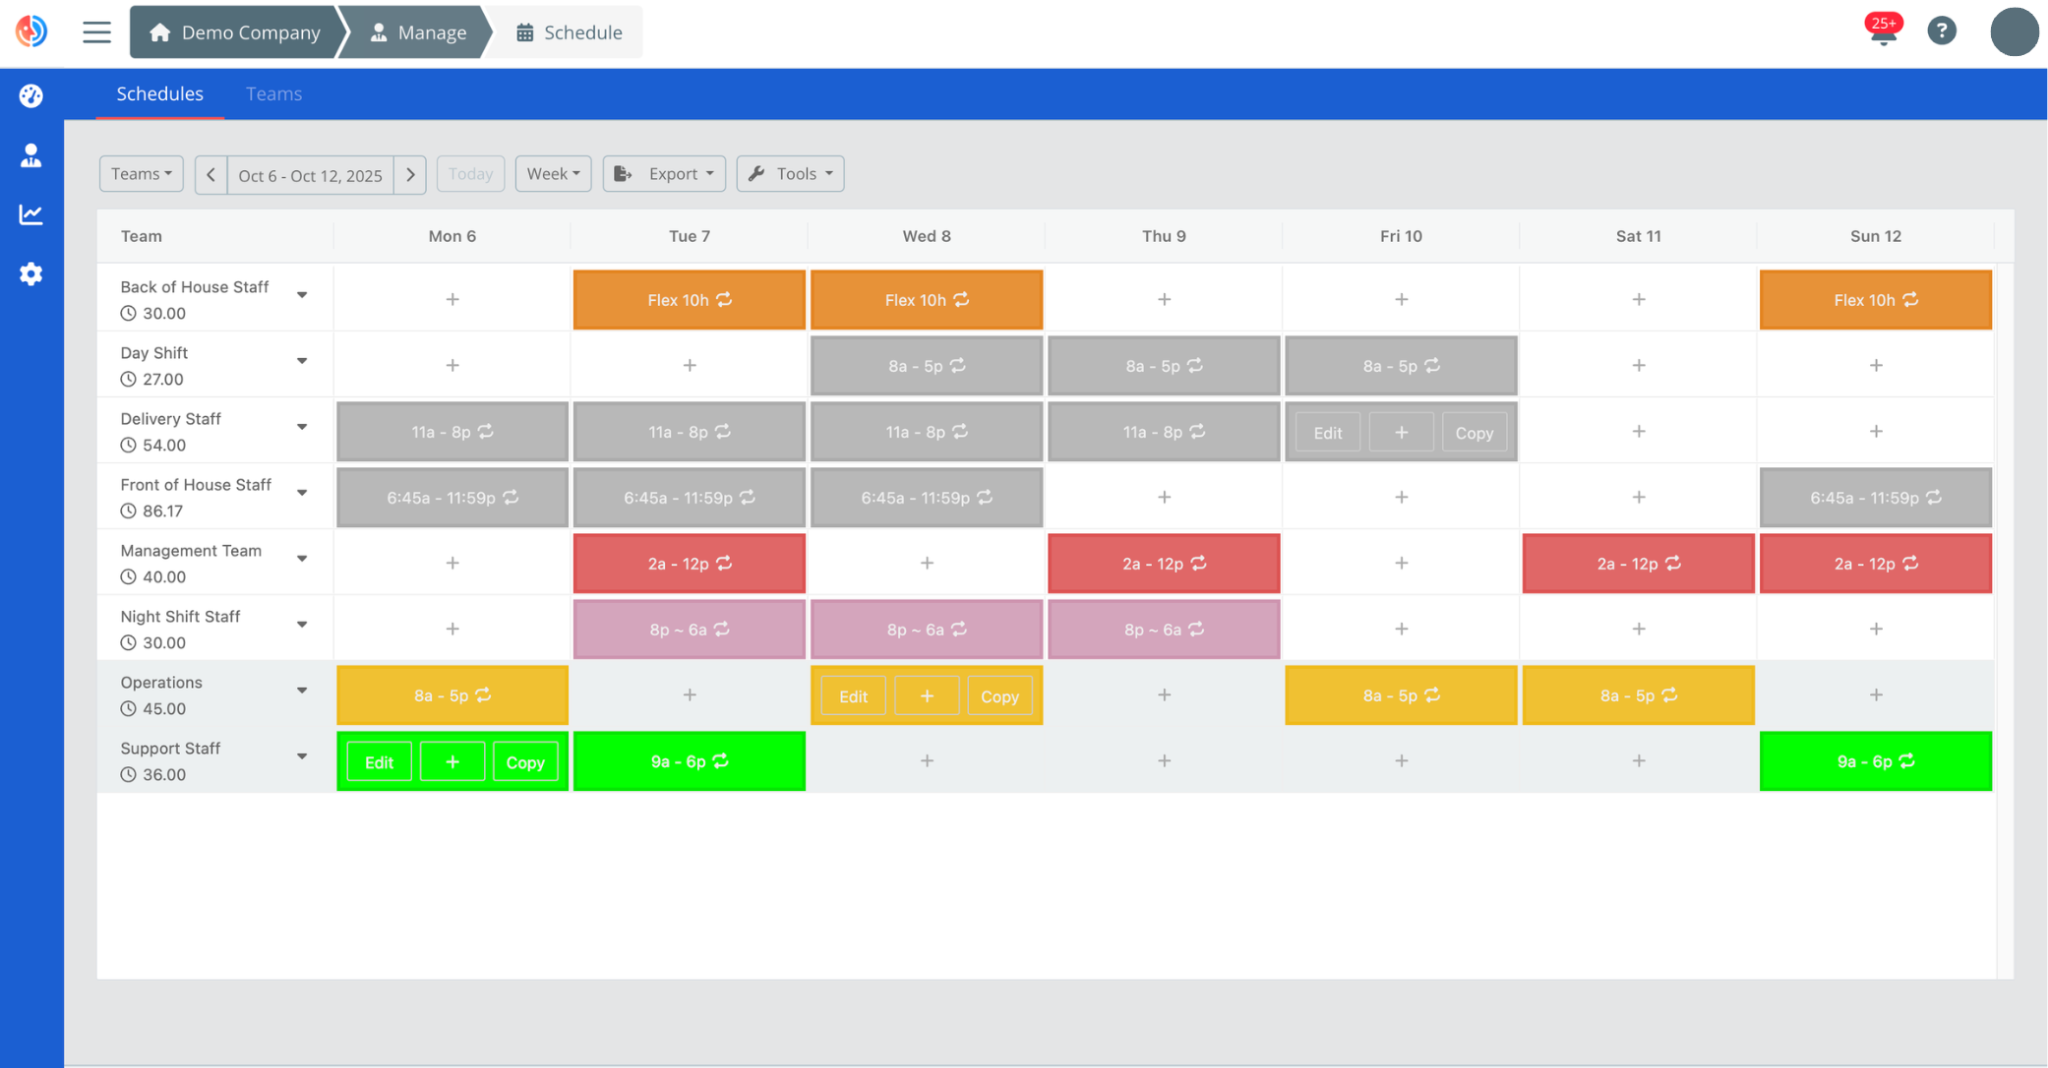Open the Export dropdown menu
Image resolution: width=2048 pixels, height=1068 pixels.
[664, 173]
